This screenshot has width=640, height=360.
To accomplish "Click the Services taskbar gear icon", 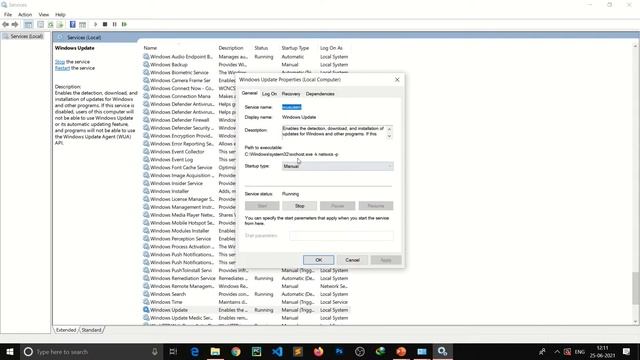I will [442, 351].
